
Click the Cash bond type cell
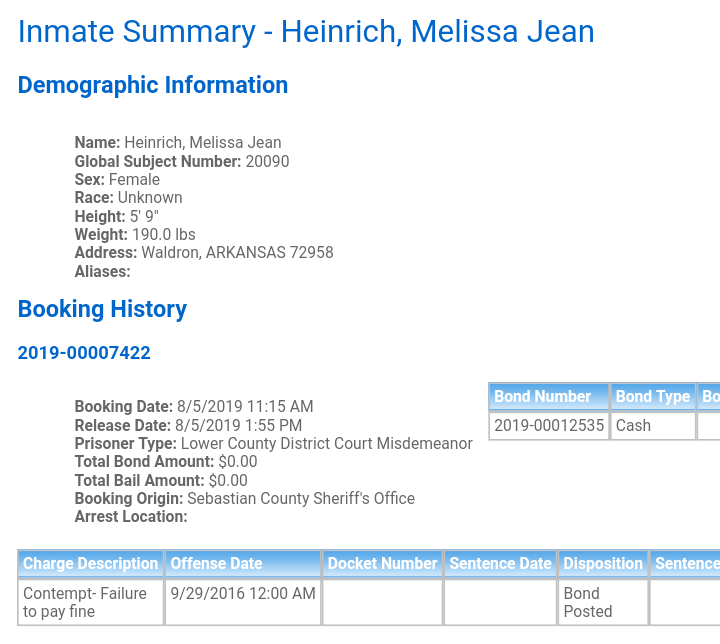point(652,426)
